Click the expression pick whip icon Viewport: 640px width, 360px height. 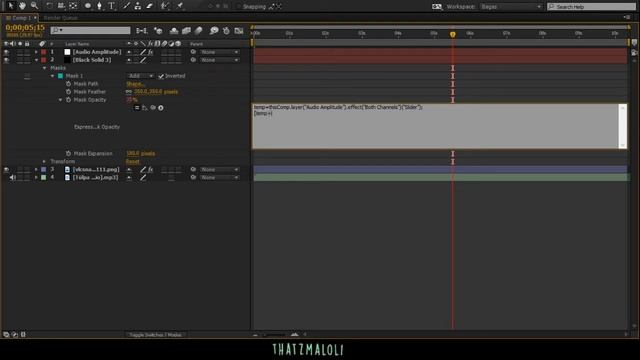coord(153,108)
